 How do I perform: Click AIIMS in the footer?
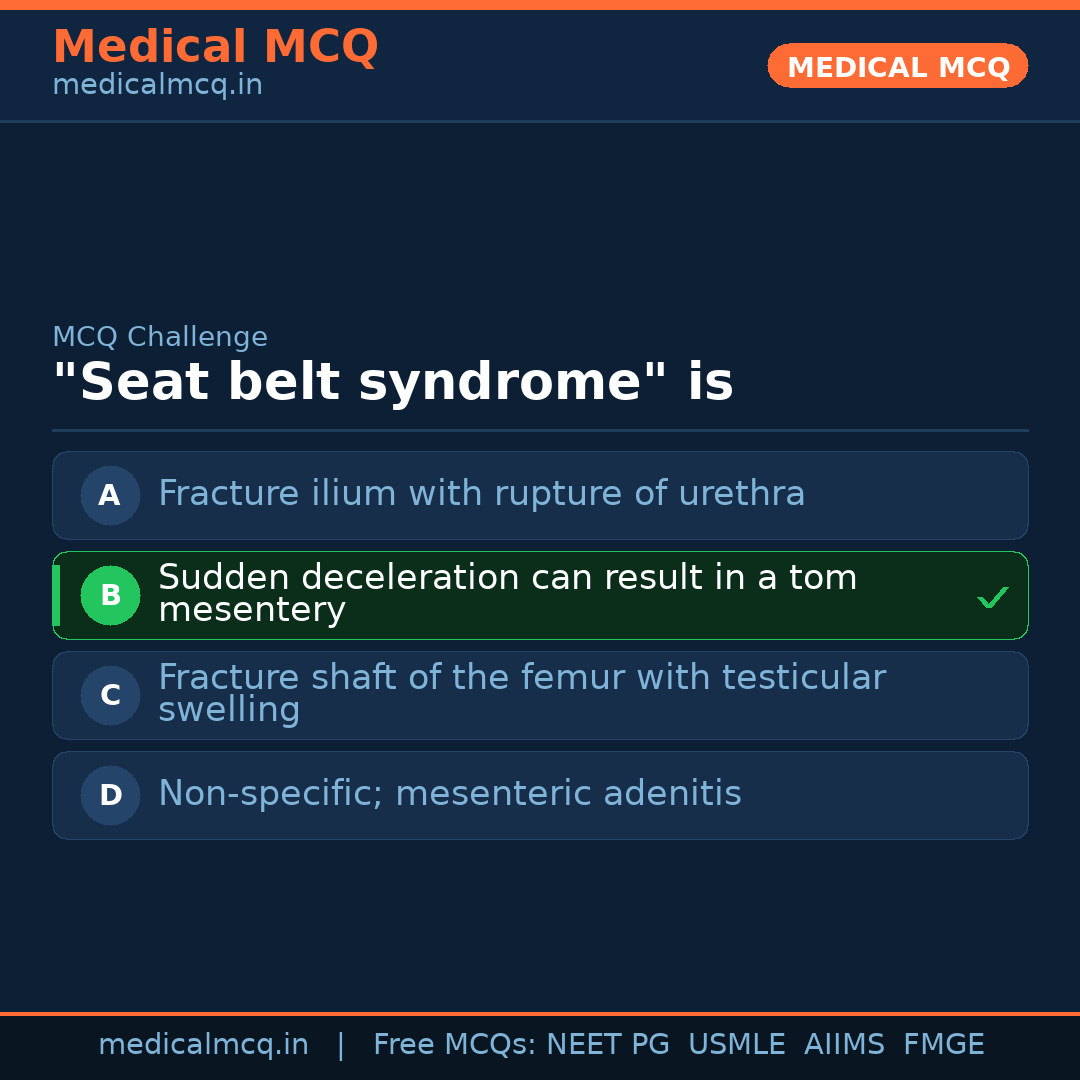pos(844,1045)
